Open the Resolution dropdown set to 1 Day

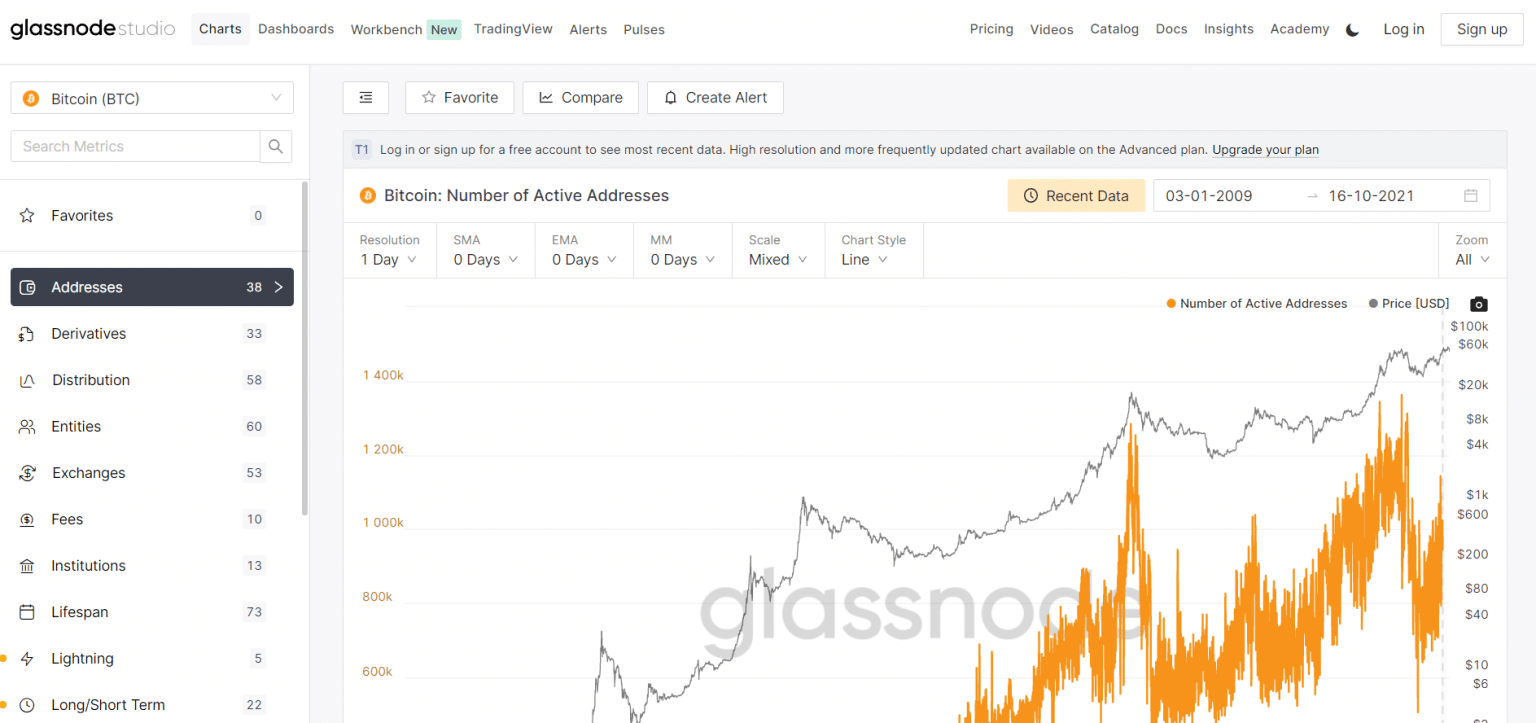pos(389,259)
